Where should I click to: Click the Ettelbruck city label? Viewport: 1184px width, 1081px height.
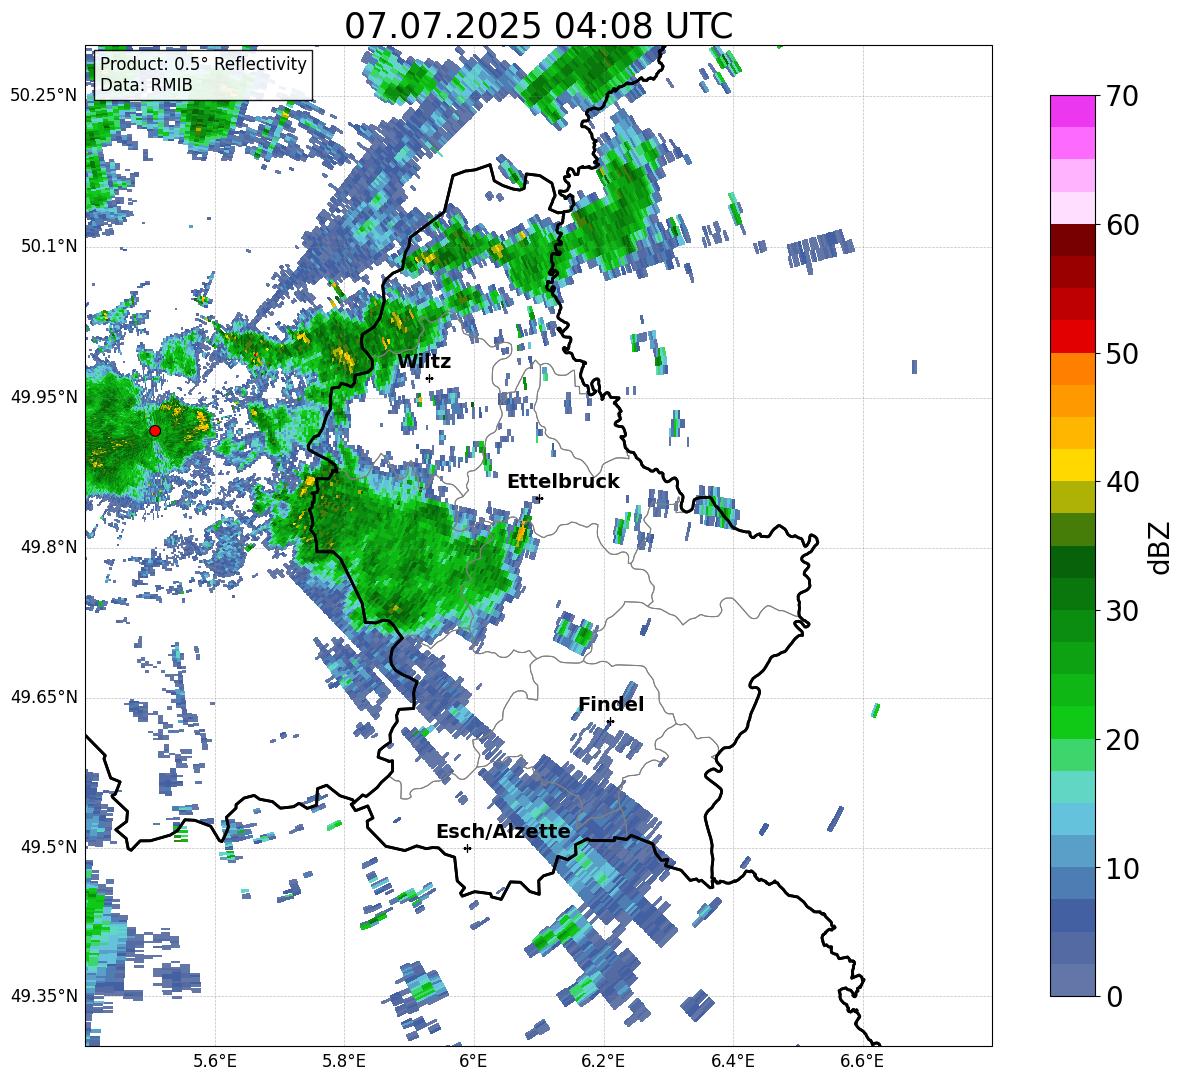563,482
